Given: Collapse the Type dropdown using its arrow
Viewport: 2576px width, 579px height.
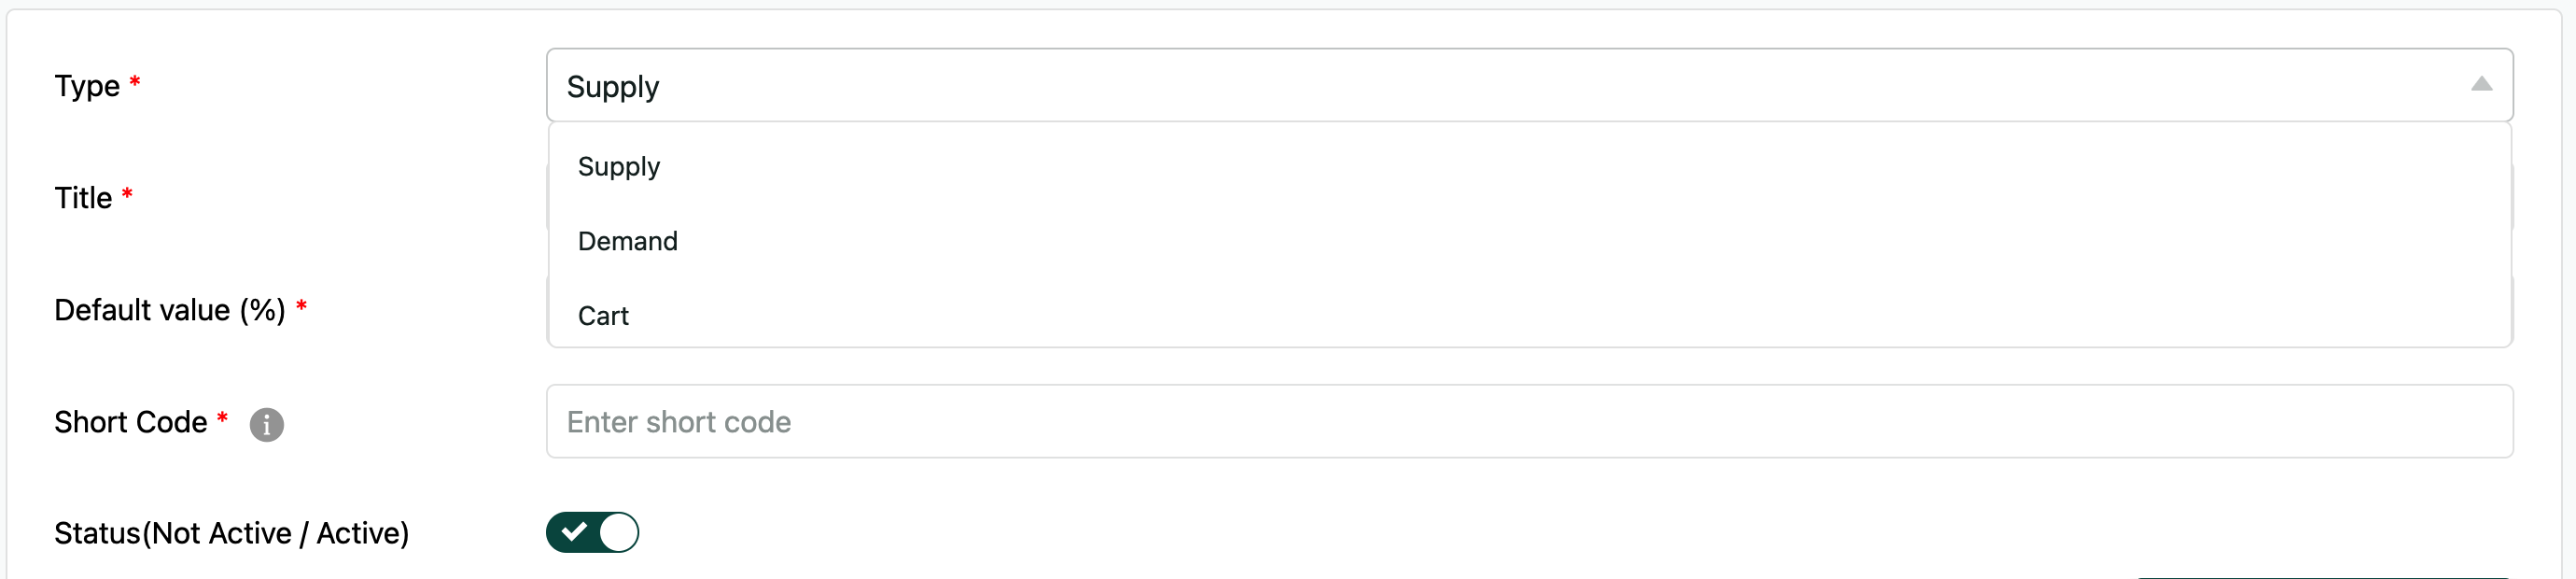Looking at the screenshot, I should pos(2481,85).
